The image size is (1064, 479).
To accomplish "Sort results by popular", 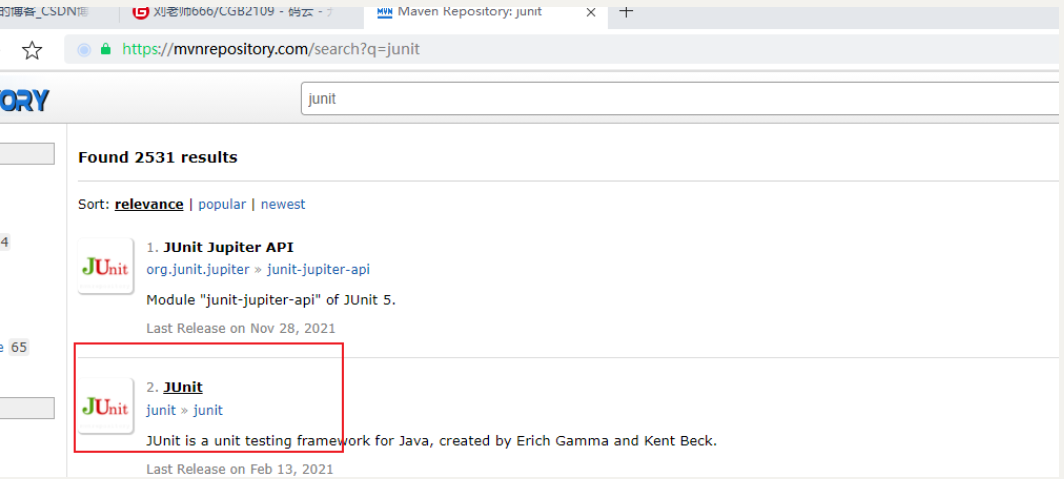I will tap(222, 204).
